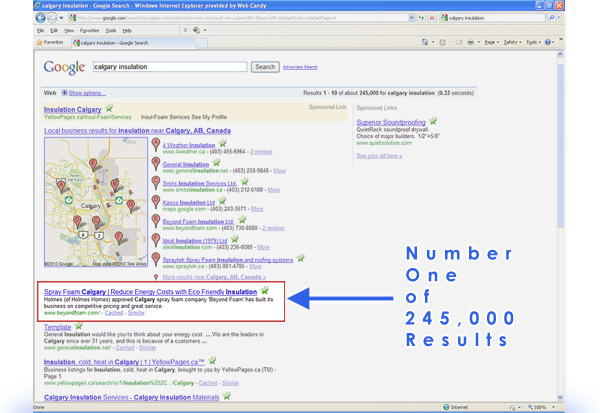
Task: Refresh the page with the green arrows icon
Action: coord(421,18)
